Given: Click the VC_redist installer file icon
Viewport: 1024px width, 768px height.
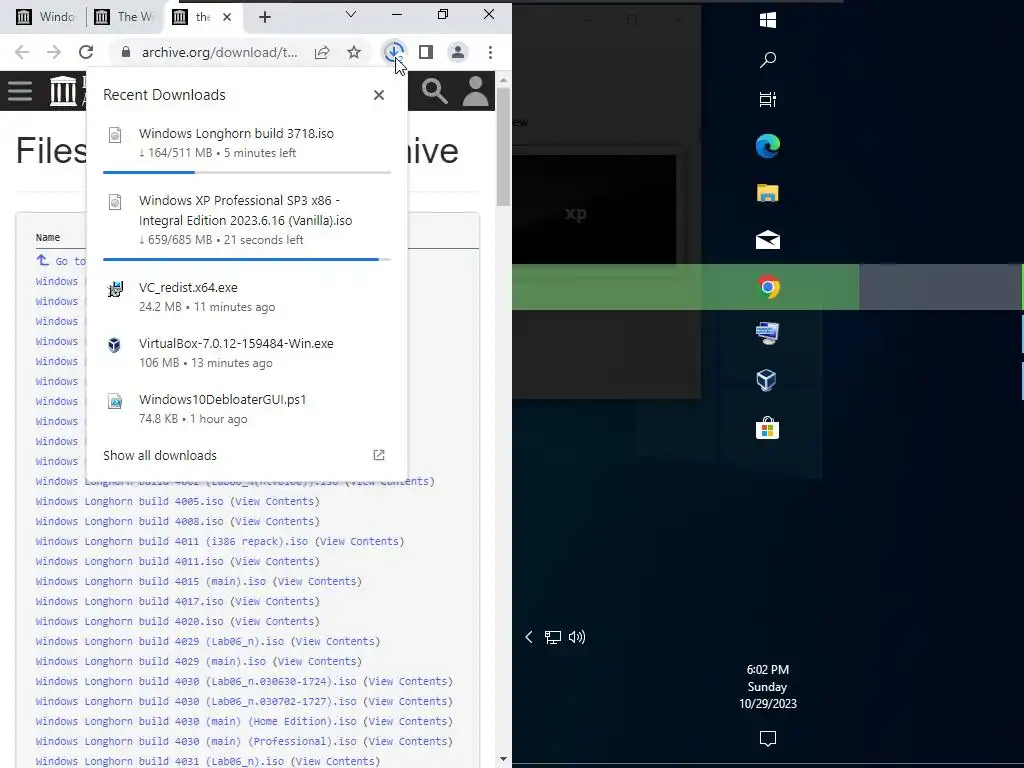Looking at the screenshot, I should 115,289.
